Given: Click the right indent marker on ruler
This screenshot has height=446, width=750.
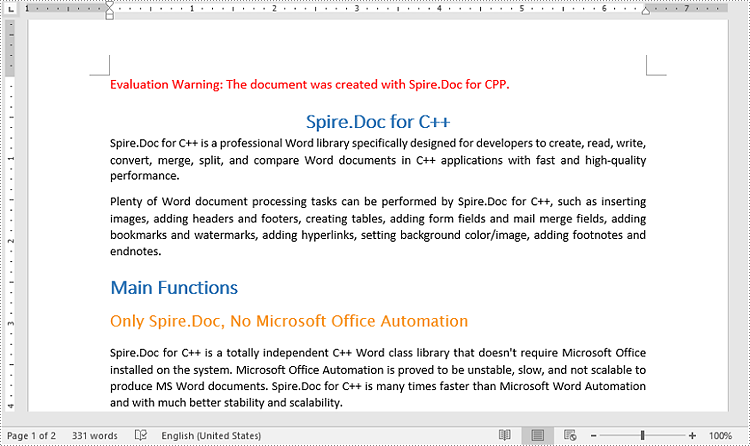Looking at the screenshot, I should click(x=646, y=11).
